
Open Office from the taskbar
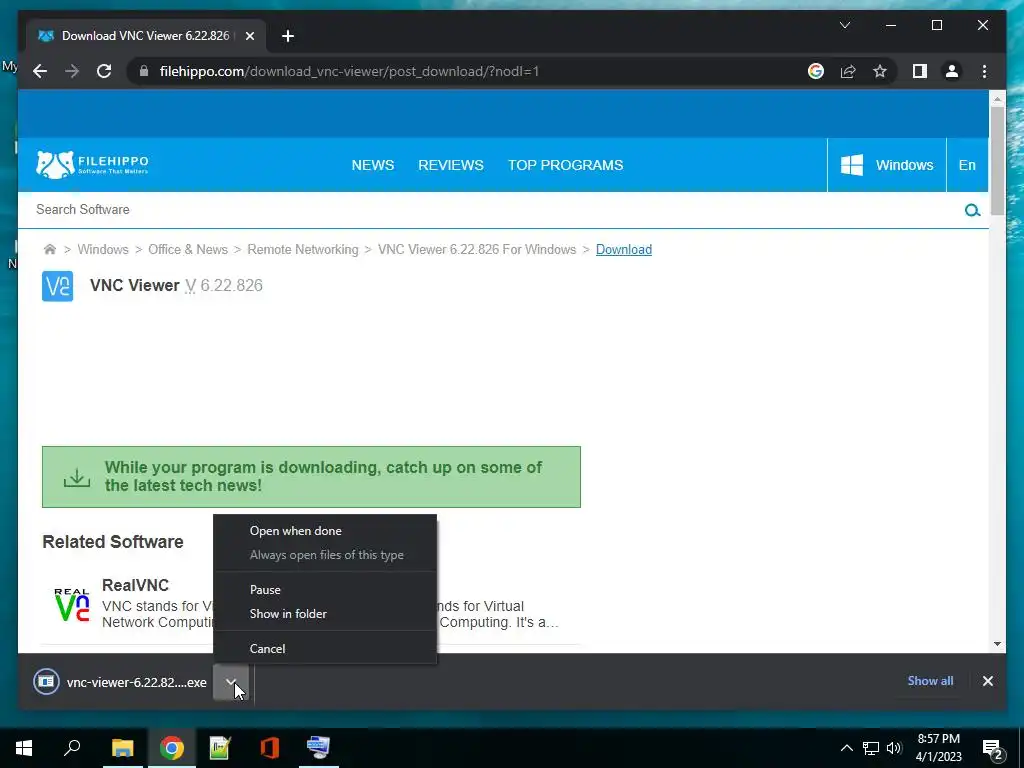tap(269, 748)
